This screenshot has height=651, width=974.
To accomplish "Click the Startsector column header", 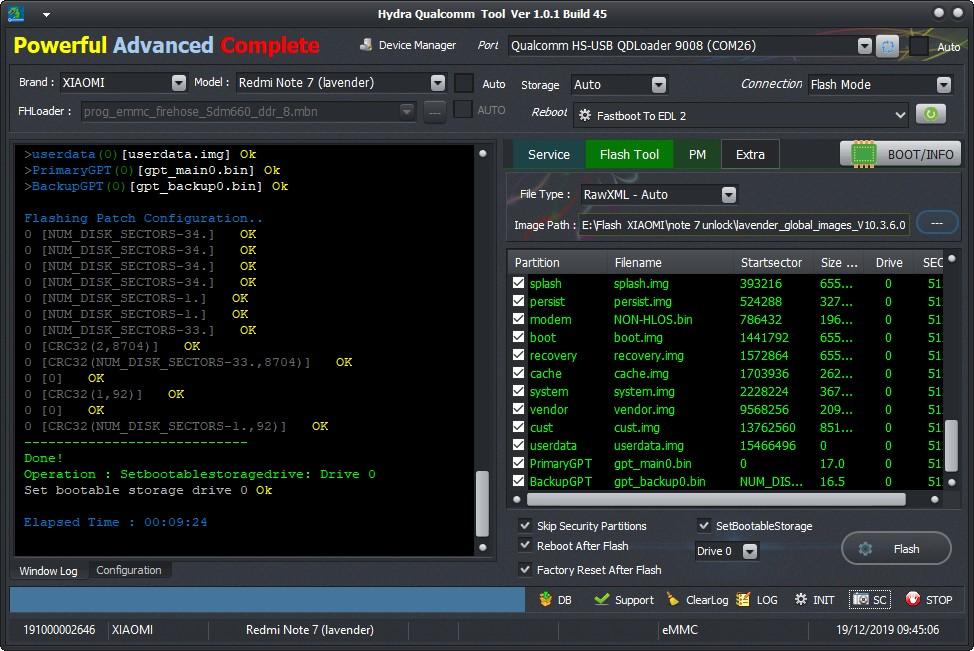I will tap(771, 263).
